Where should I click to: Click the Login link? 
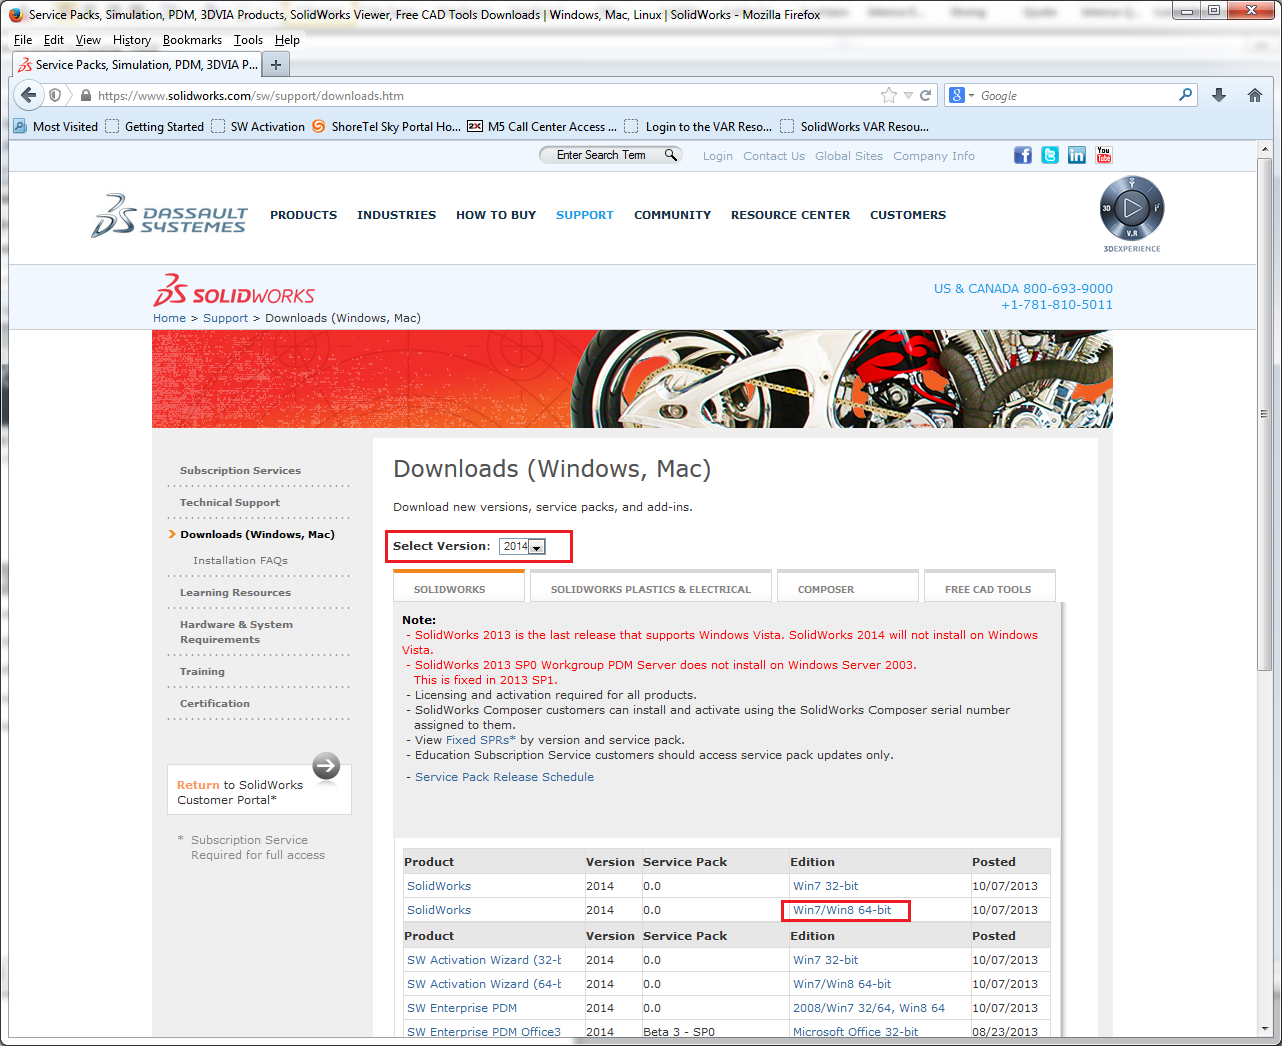tap(718, 156)
